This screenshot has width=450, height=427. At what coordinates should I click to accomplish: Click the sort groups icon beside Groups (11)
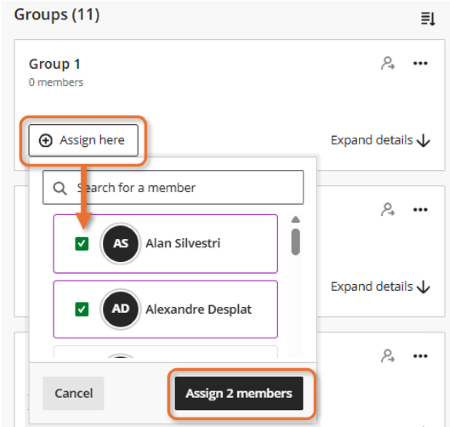point(428,19)
